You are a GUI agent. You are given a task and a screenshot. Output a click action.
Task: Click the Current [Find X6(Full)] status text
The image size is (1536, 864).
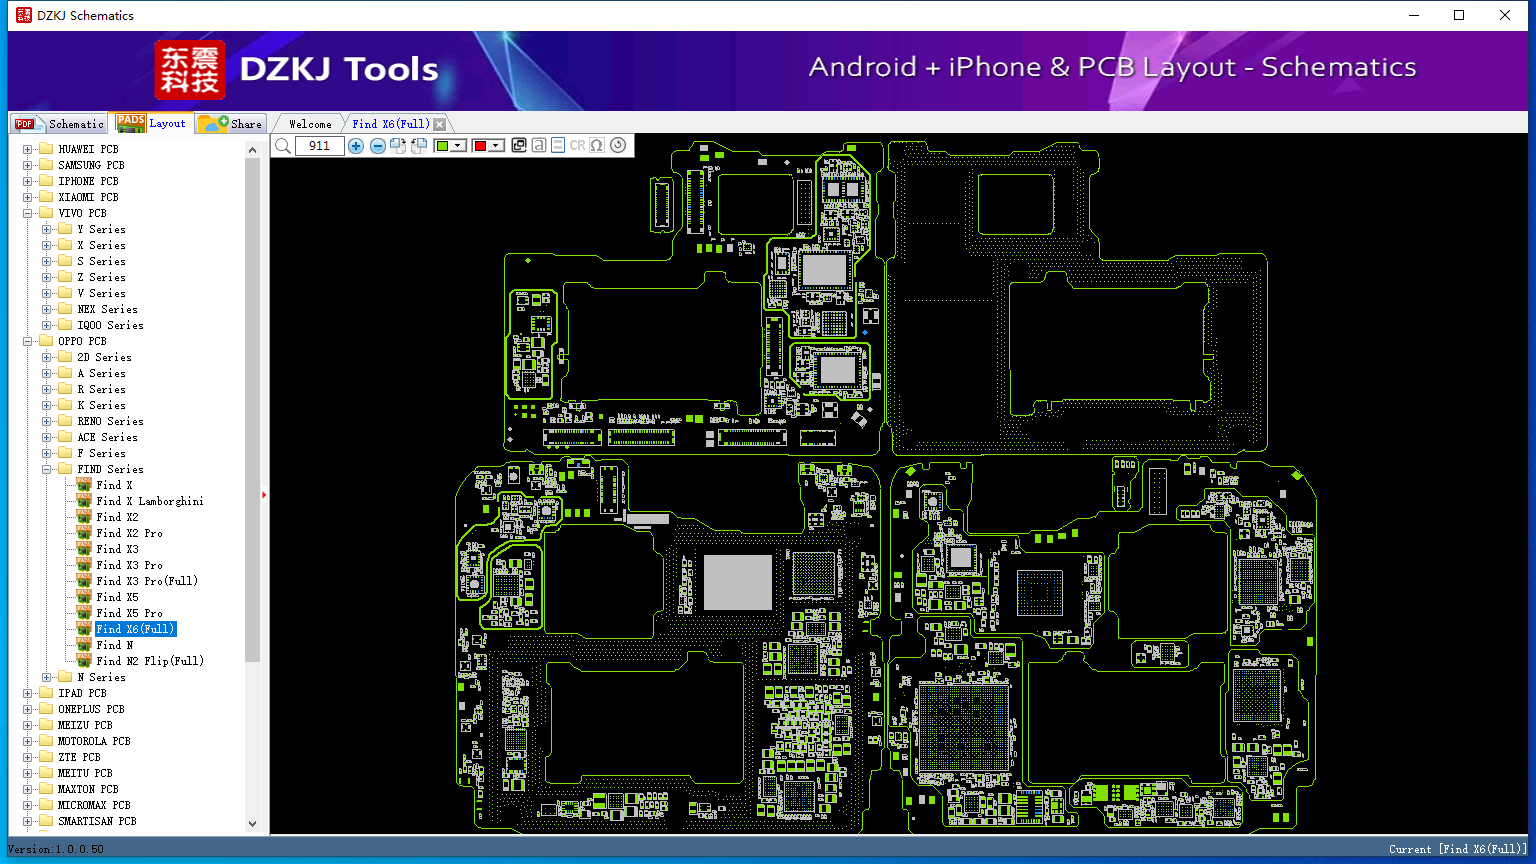coord(1458,849)
